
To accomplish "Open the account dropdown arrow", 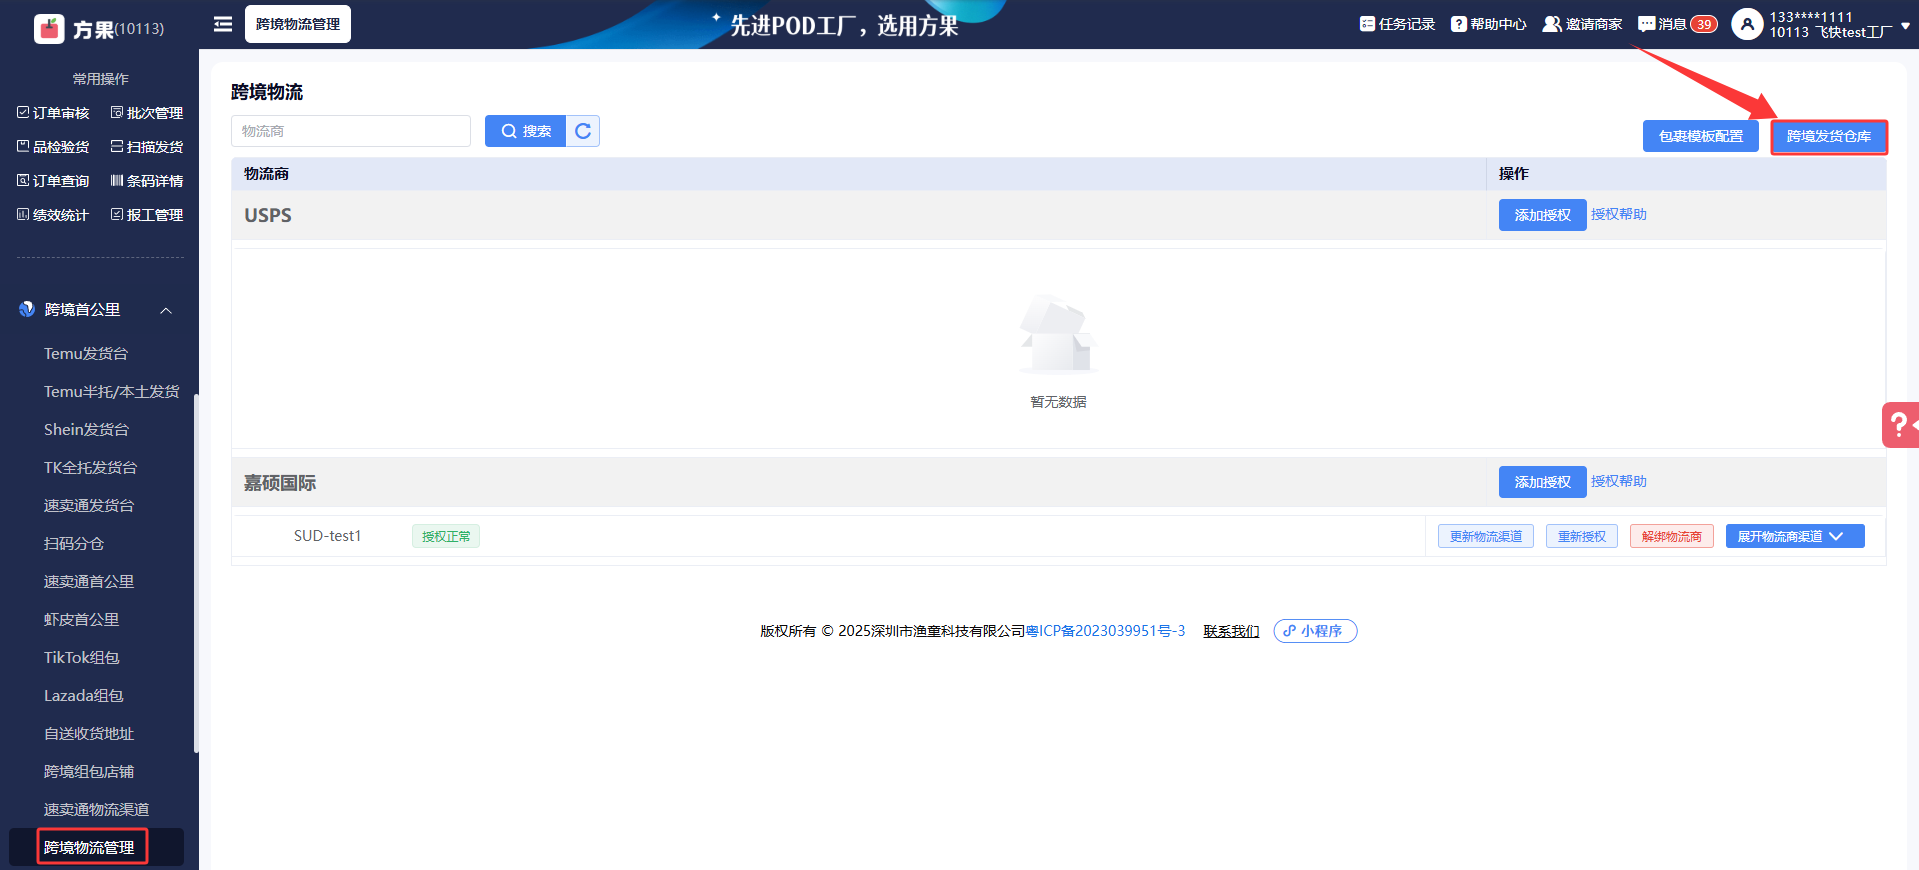I will [1905, 26].
